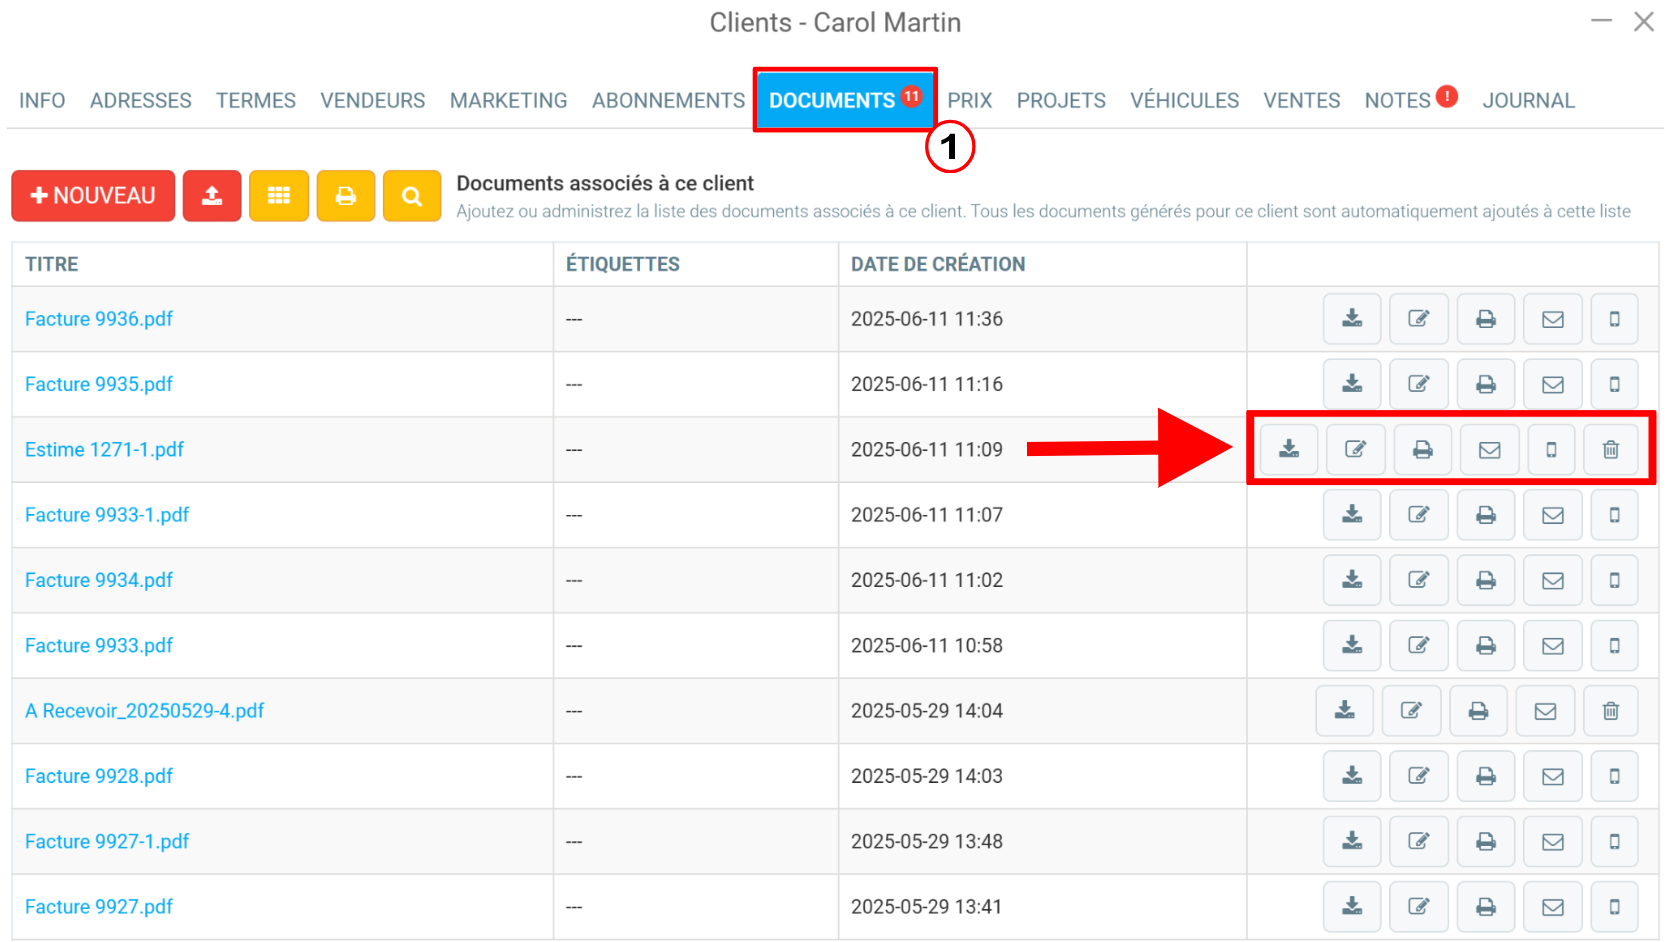Screen dimensions: 1666x942
Task: Switch to the INFO tab
Action: click(x=42, y=100)
